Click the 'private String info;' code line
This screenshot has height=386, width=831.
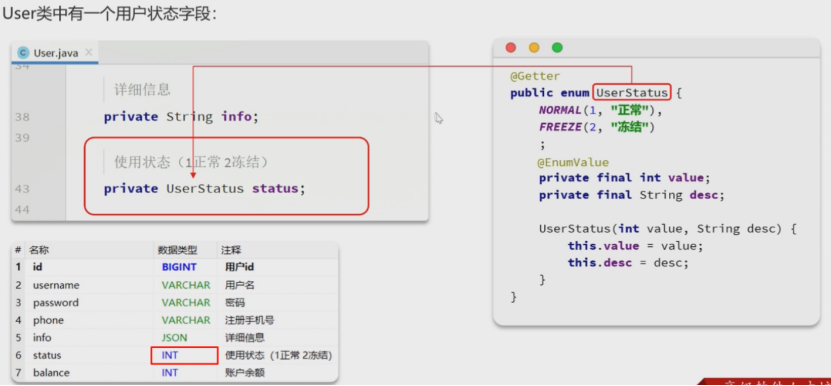181,117
